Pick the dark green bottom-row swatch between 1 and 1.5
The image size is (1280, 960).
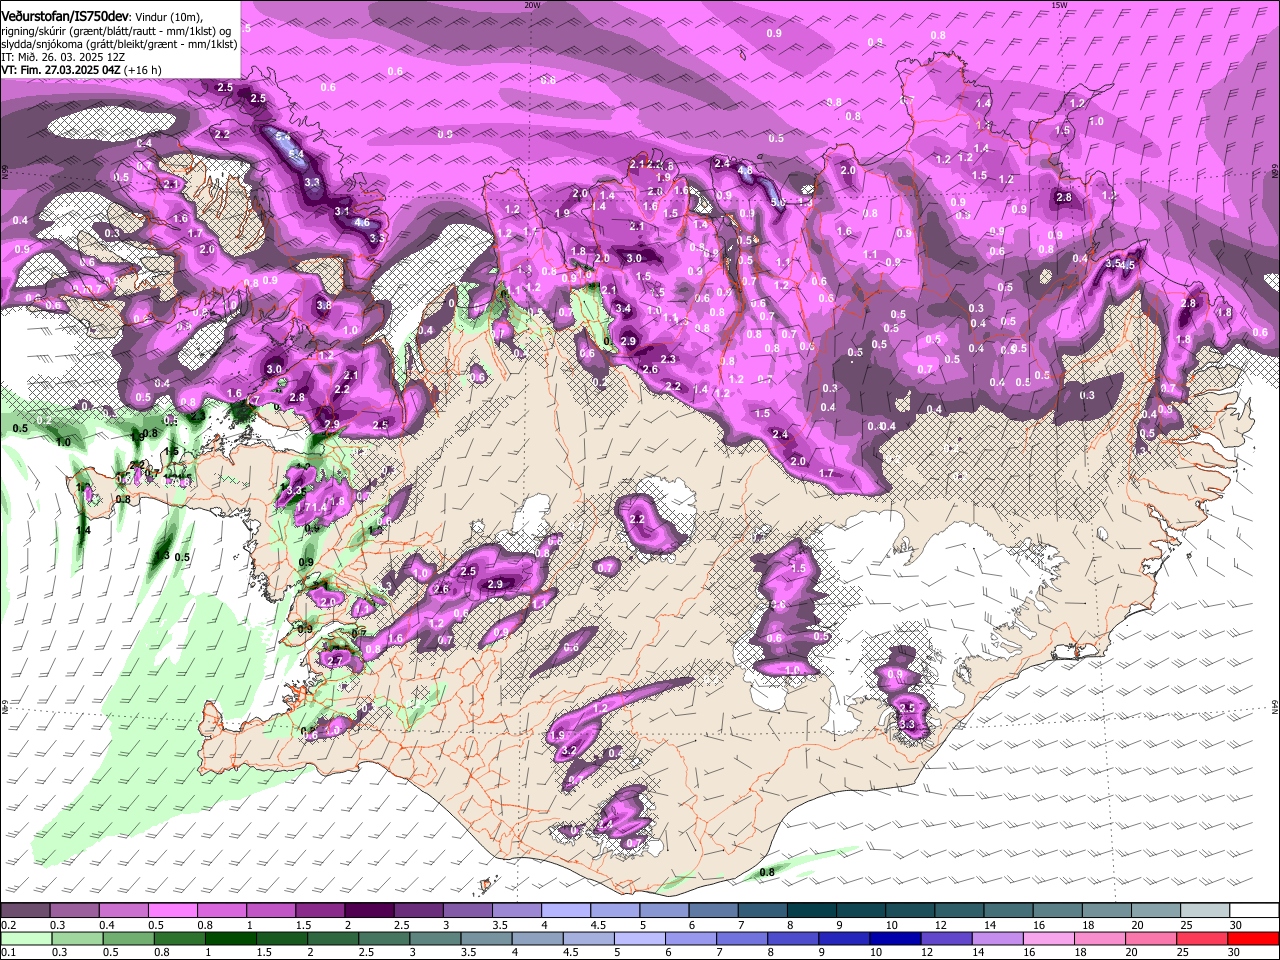click(x=231, y=938)
